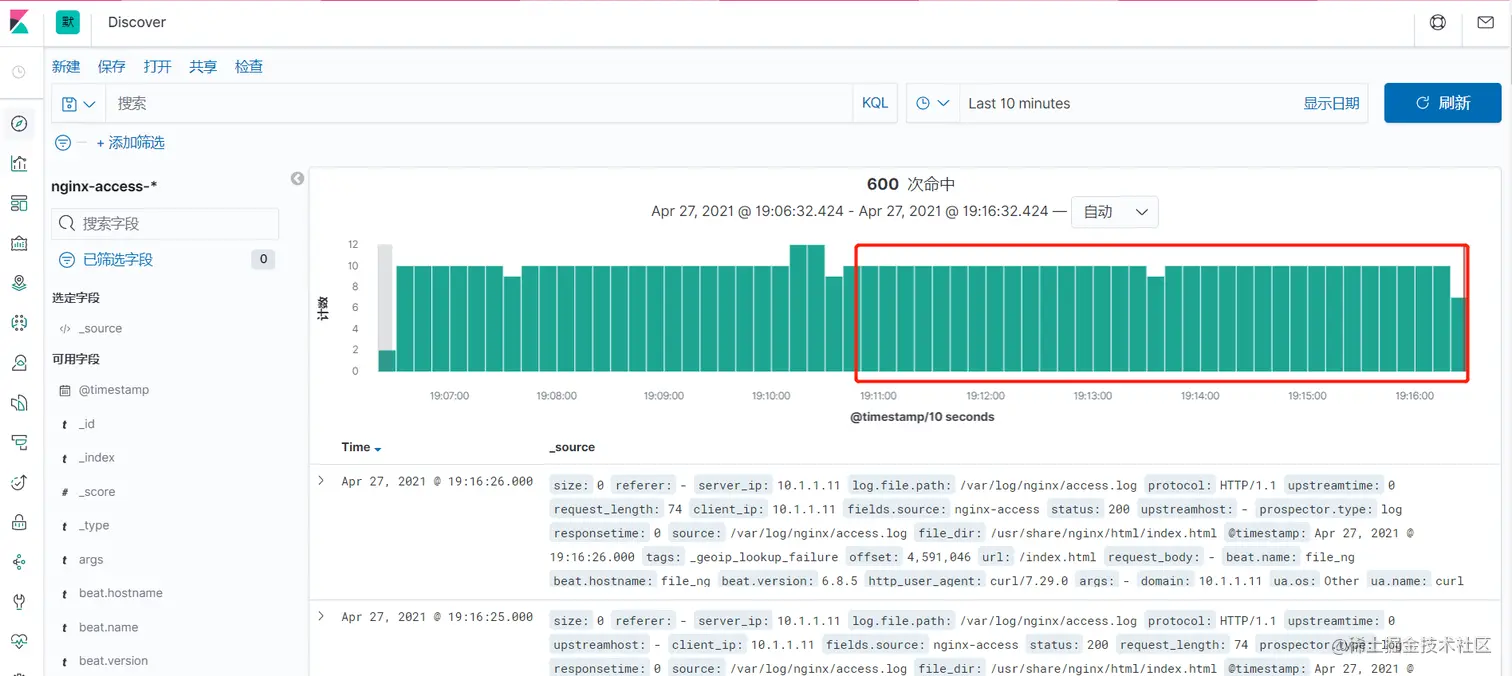
Task: Click the 刷新 refresh button
Action: (1443, 103)
